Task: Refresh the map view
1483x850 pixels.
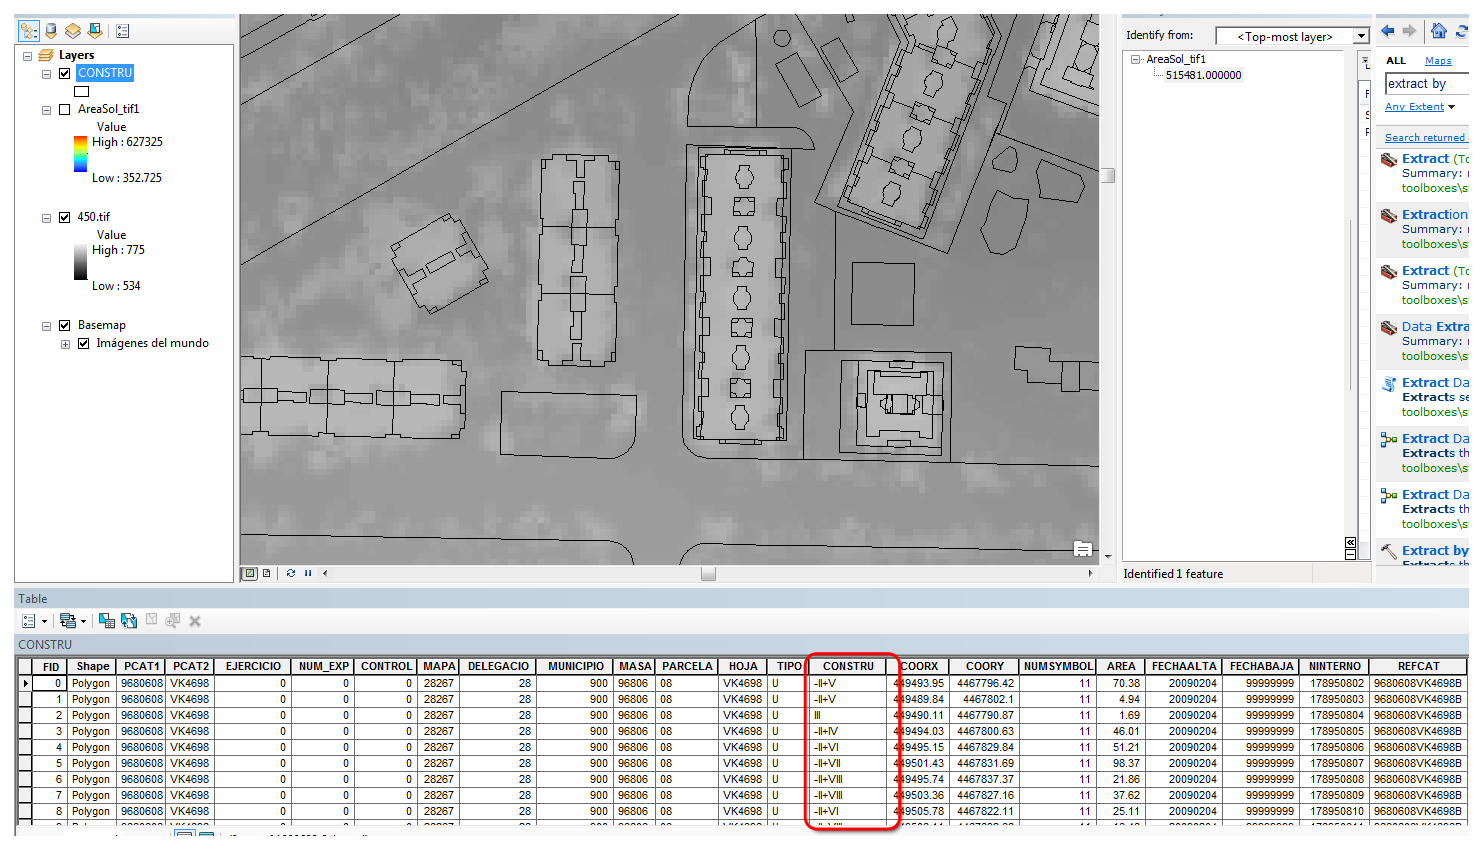Action: coord(291,573)
